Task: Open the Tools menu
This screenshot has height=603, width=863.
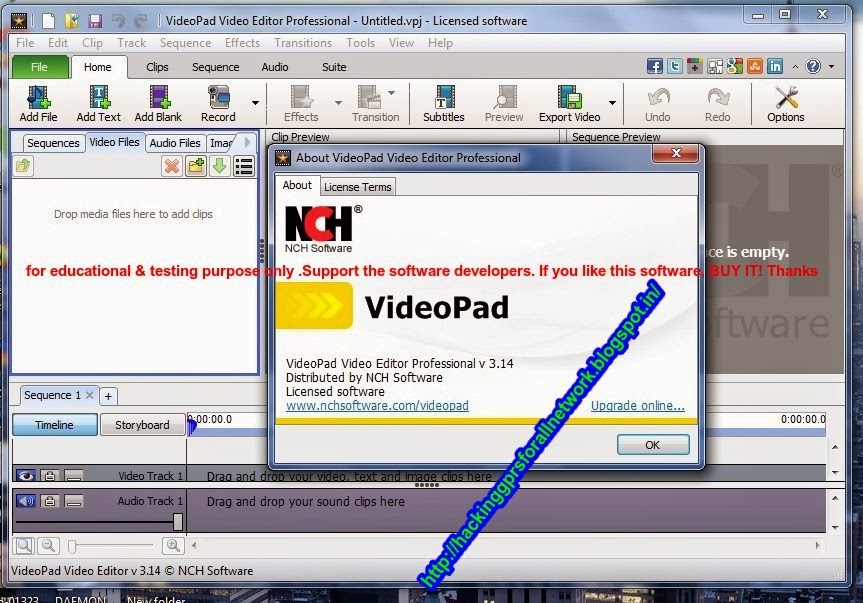Action: tap(361, 43)
